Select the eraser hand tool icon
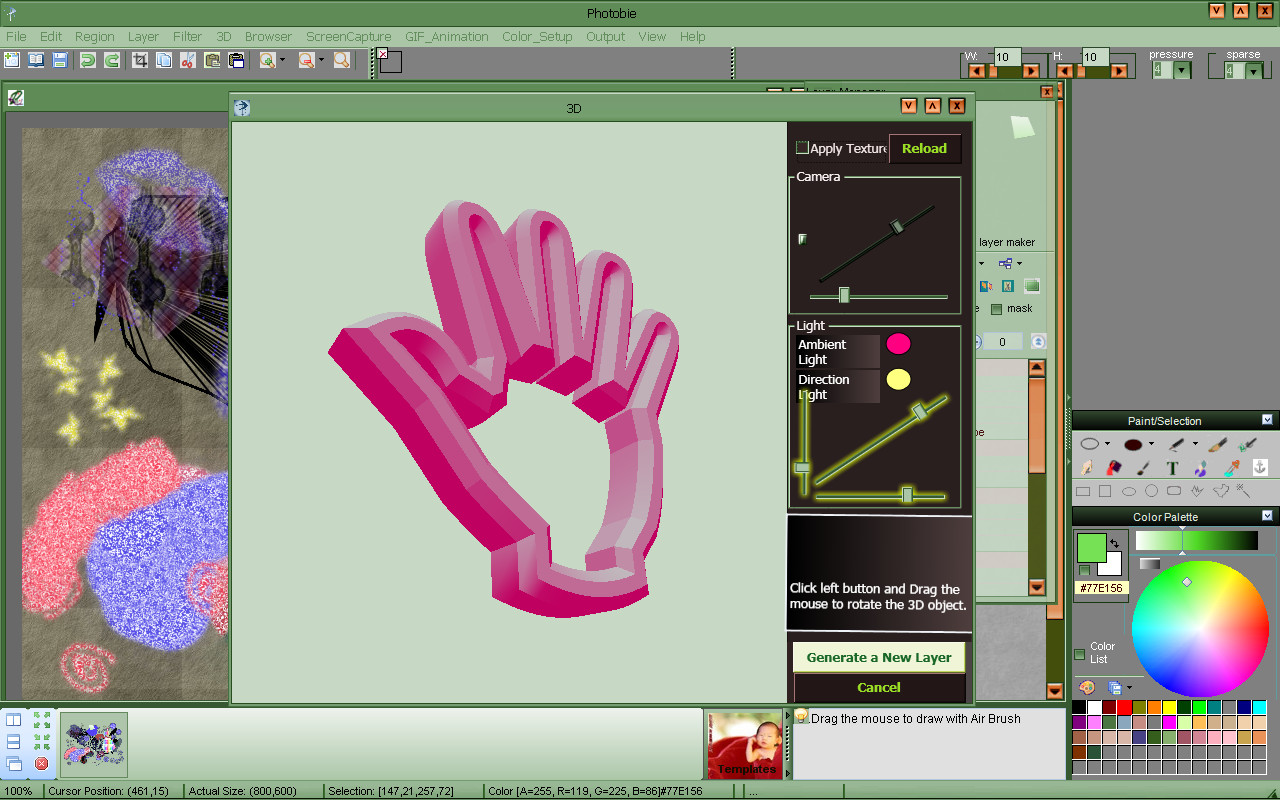Viewport: 1280px width, 800px height. (x=1085, y=467)
